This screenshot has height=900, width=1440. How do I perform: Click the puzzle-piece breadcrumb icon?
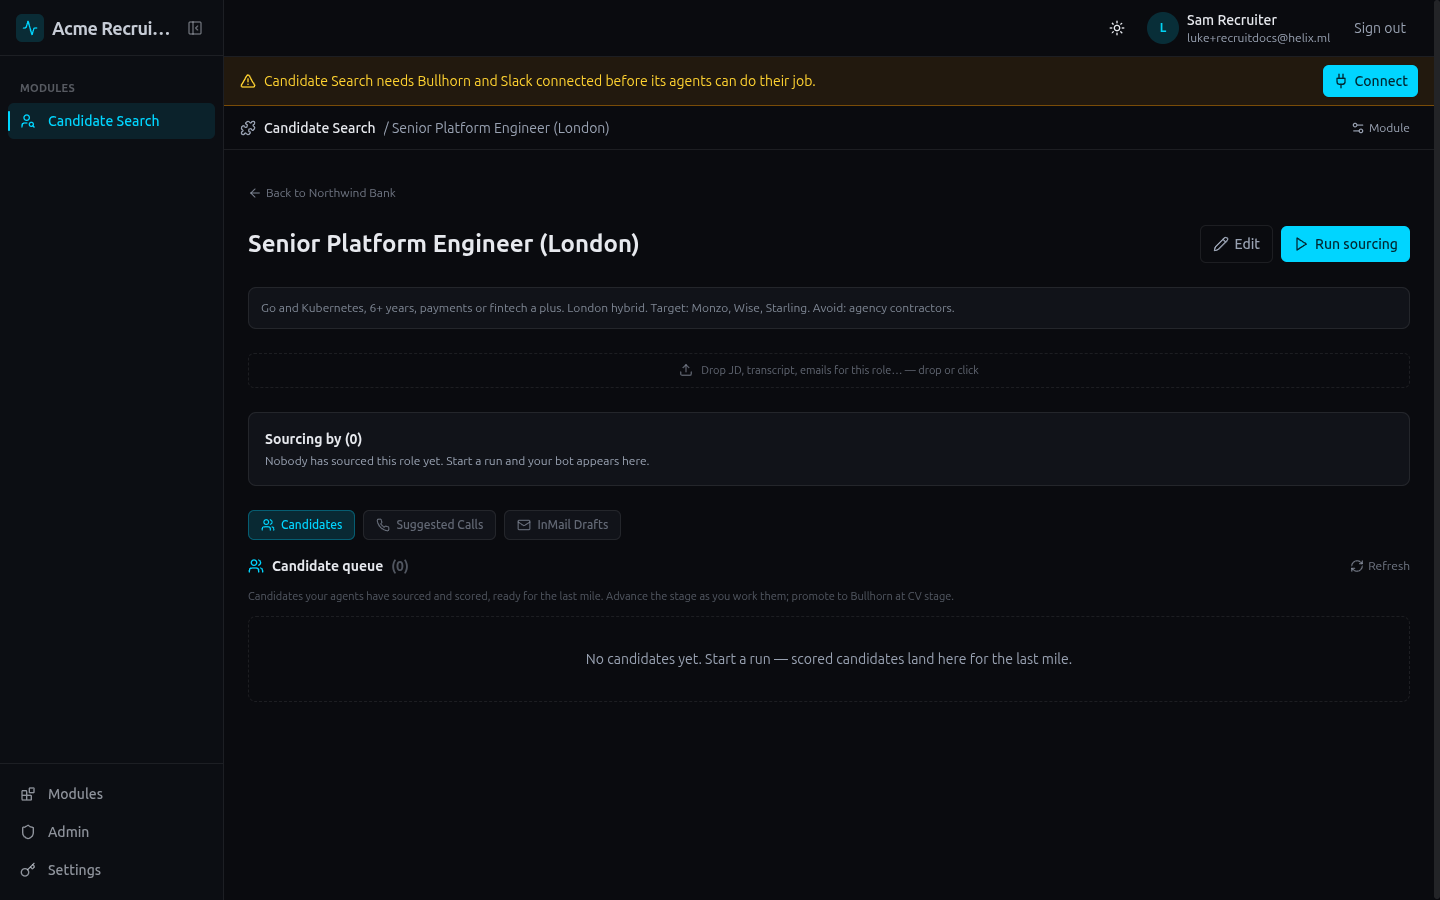point(248,128)
